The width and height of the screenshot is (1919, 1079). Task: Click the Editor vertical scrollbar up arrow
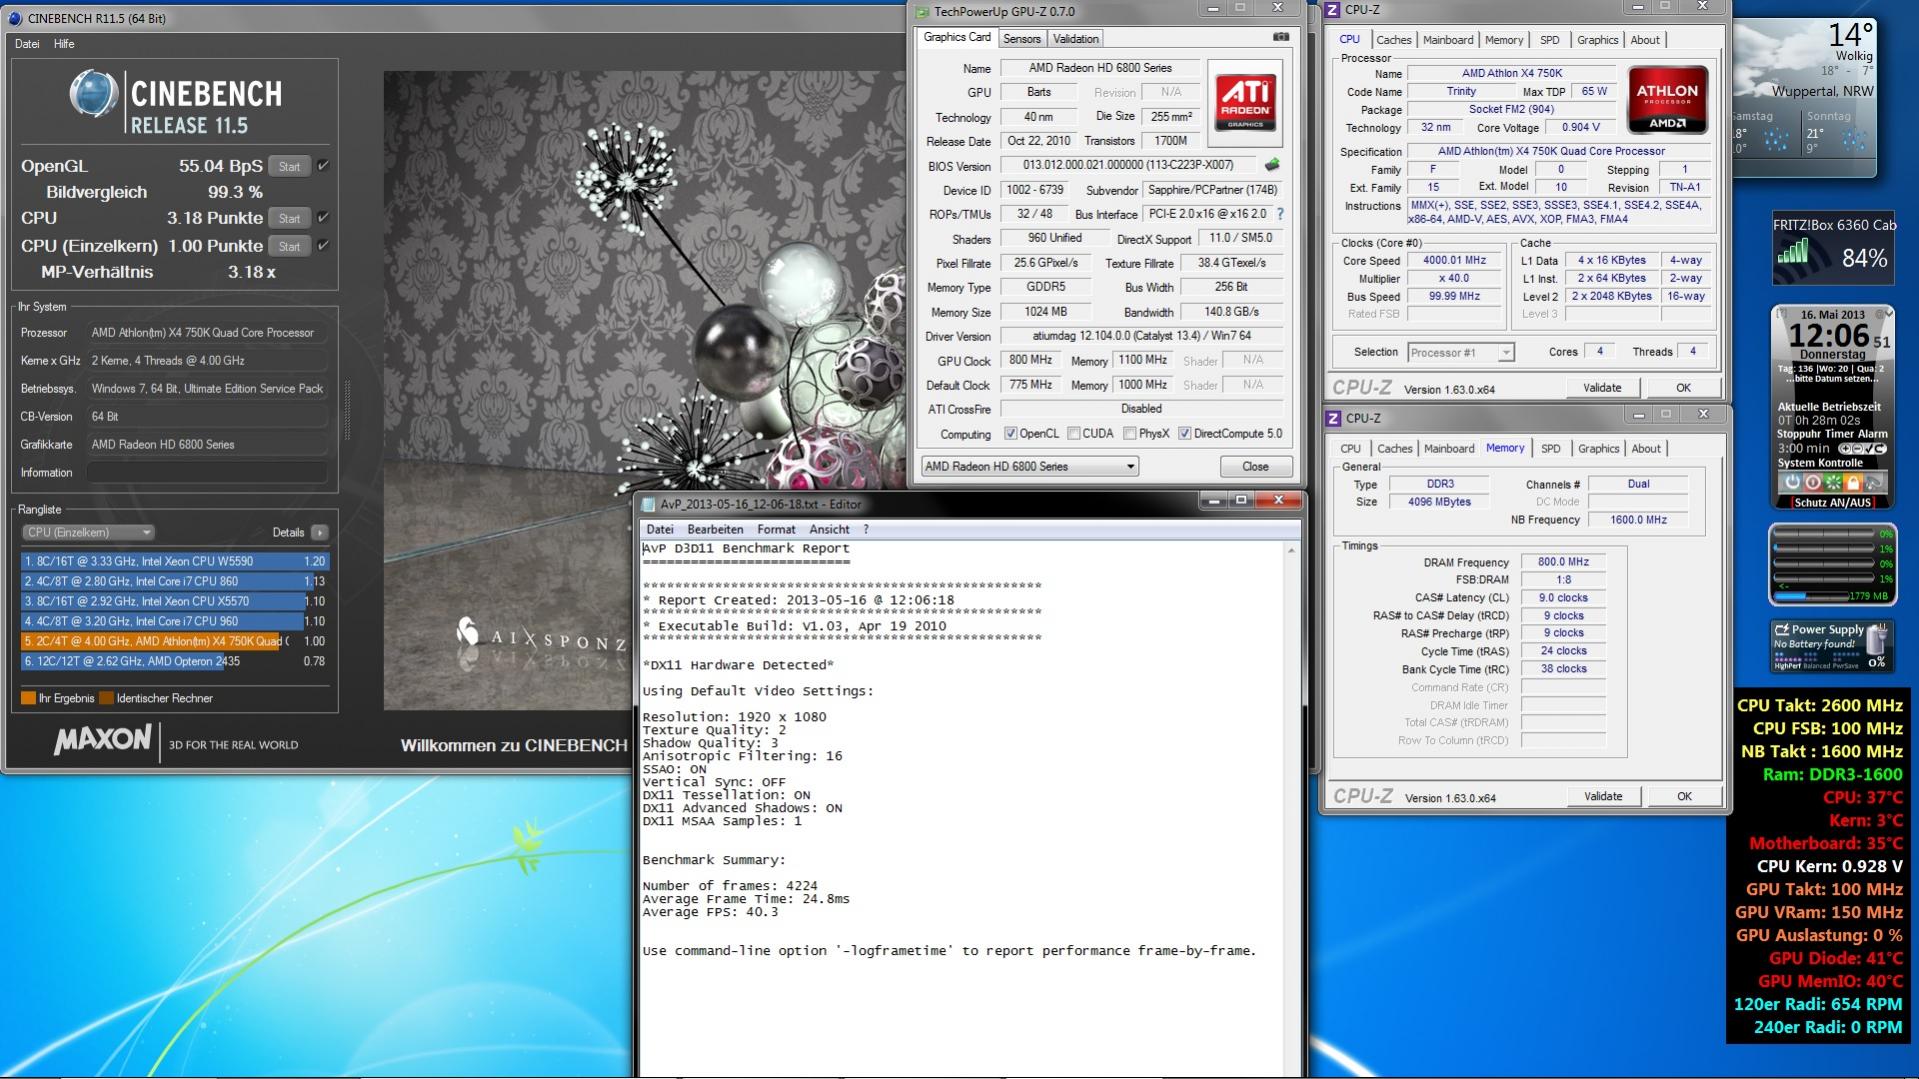[1291, 551]
